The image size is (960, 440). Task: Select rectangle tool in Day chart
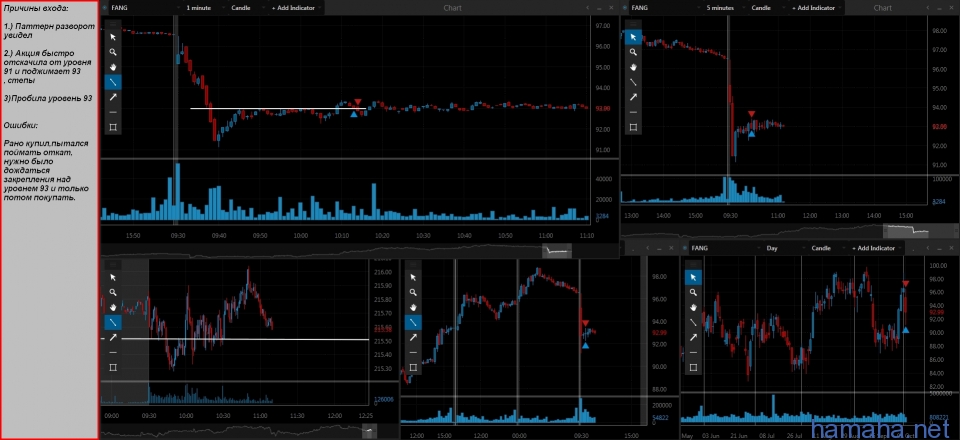point(693,367)
